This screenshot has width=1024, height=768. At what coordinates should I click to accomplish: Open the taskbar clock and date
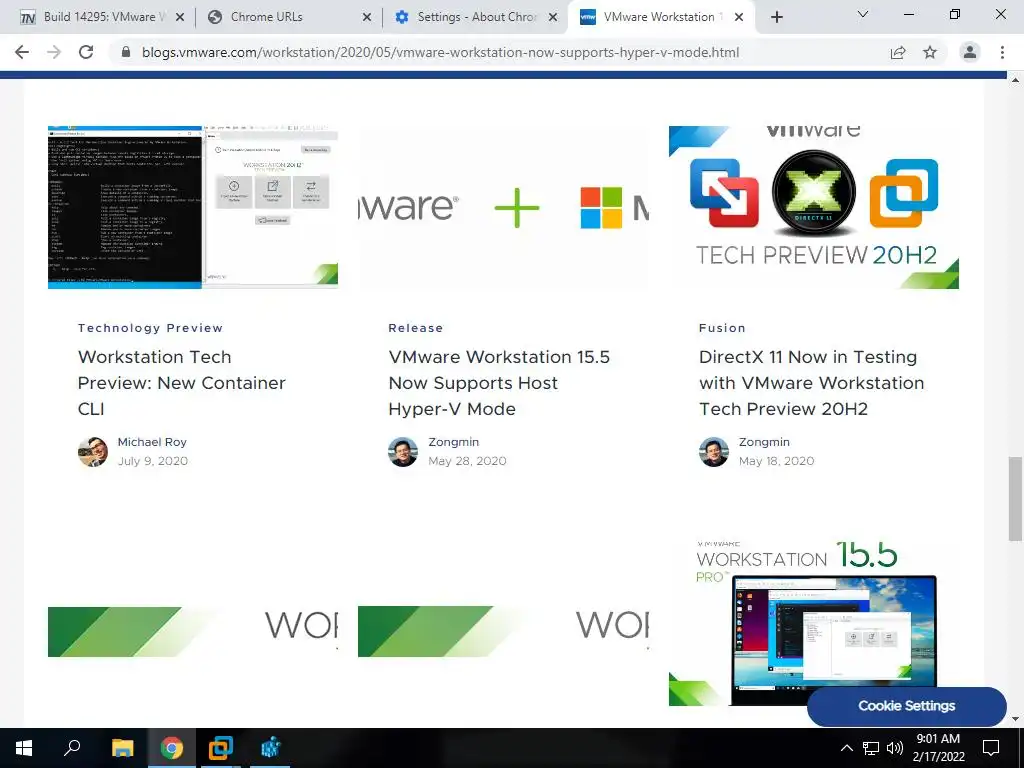coord(938,748)
